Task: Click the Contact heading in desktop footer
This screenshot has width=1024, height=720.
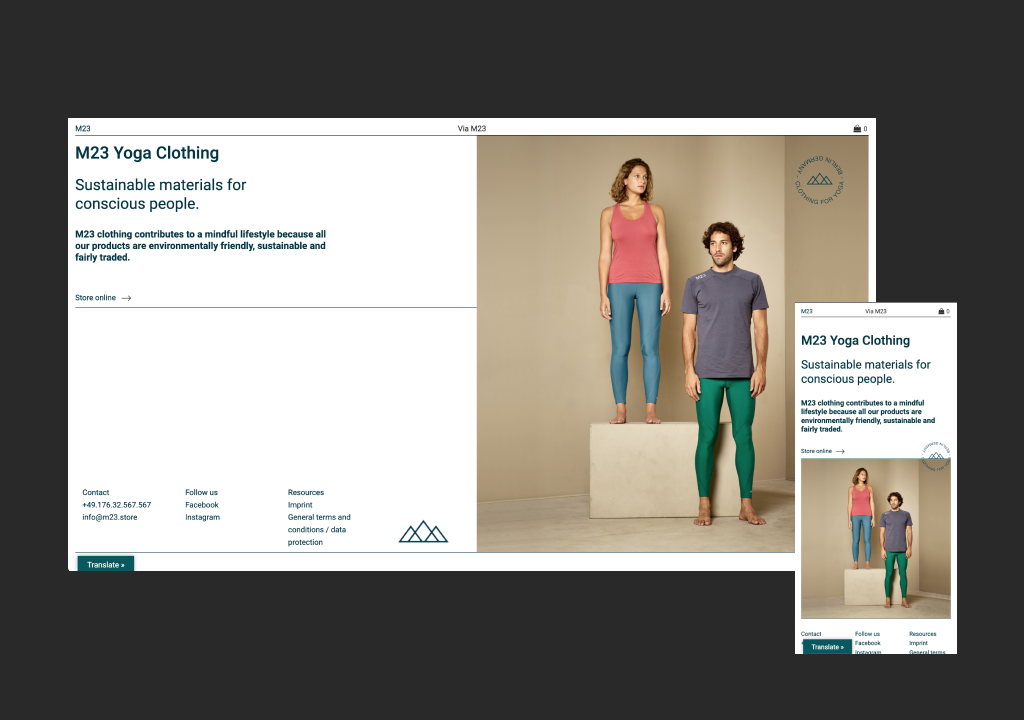Action: click(x=95, y=493)
